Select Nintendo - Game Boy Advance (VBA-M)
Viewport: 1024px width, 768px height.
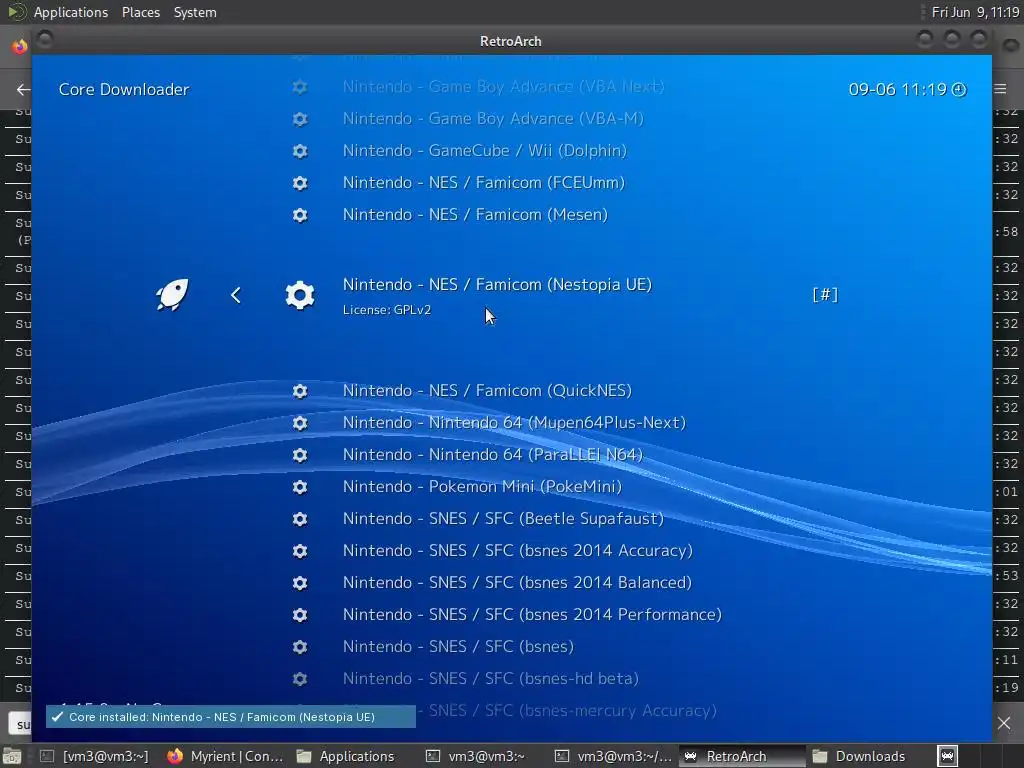pyautogui.click(x=493, y=118)
